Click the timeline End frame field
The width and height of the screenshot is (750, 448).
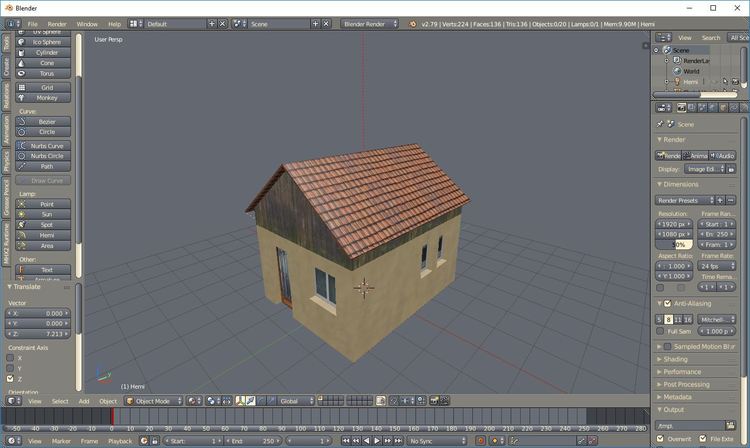[253, 441]
